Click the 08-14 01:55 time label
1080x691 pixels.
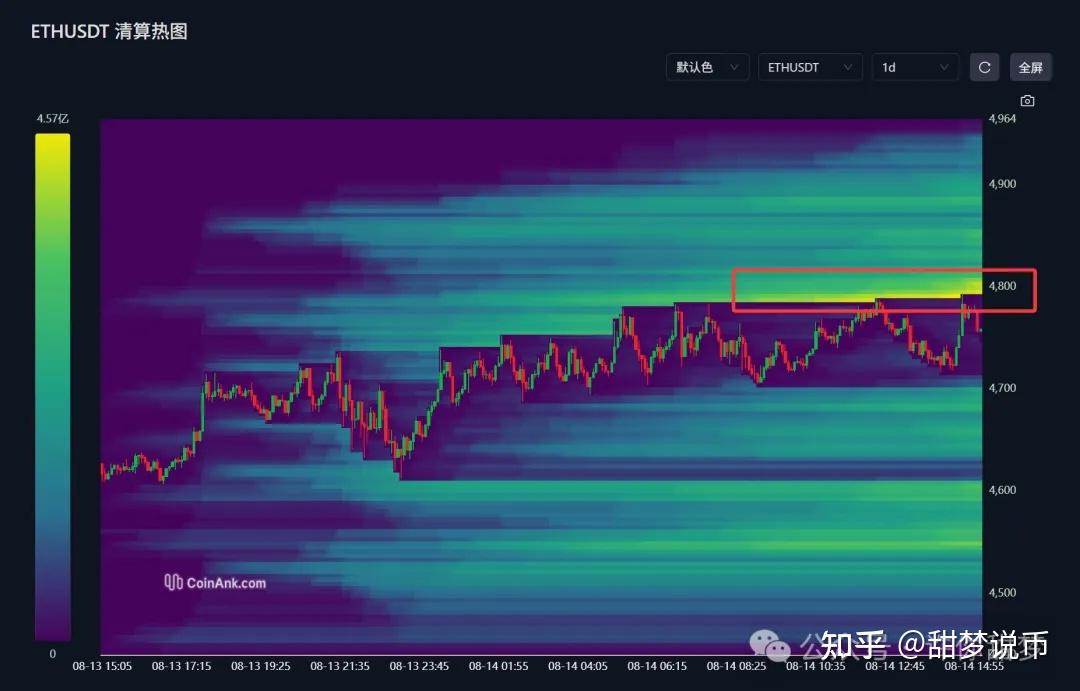498,666
